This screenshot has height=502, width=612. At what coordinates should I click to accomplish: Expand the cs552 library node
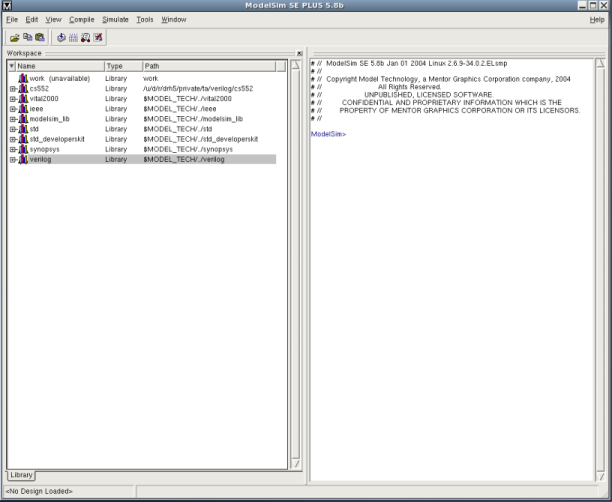coord(12,89)
